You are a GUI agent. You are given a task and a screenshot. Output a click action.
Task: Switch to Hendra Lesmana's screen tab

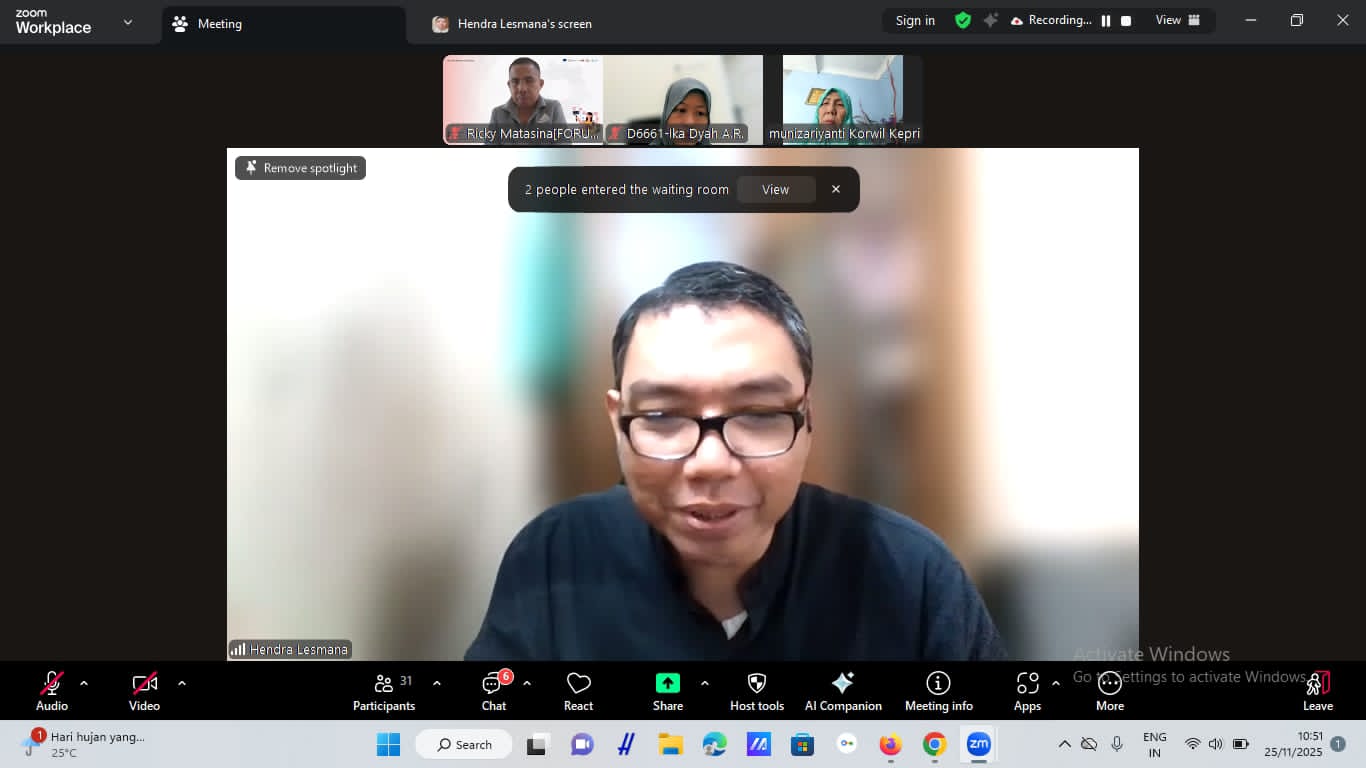pos(513,24)
